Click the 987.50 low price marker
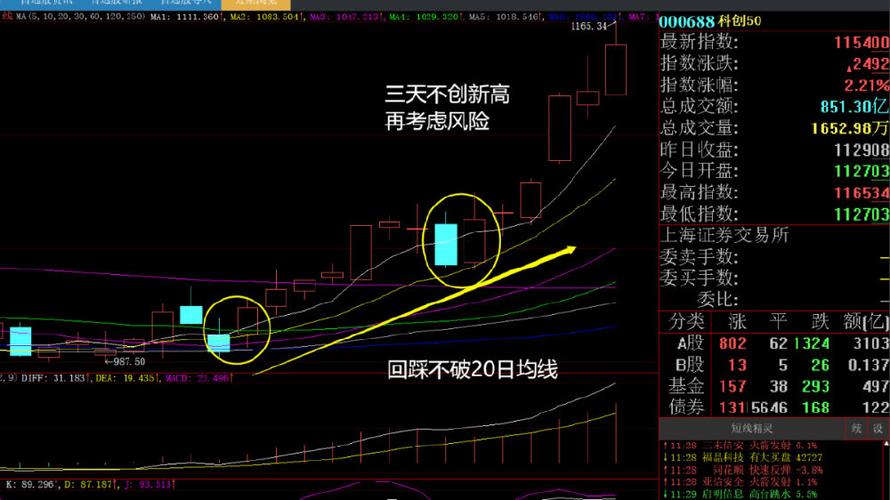Image resolution: width=890 pixels, height=500 pixels. click(126, 361)
